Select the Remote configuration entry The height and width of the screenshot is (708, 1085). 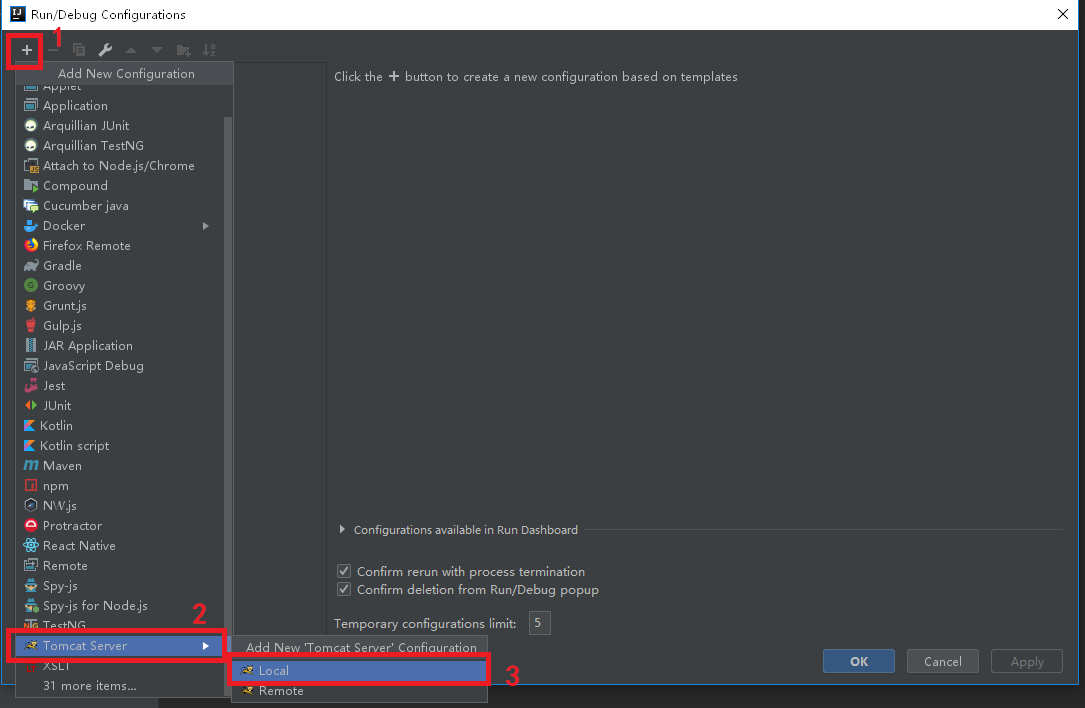(120, 565)
